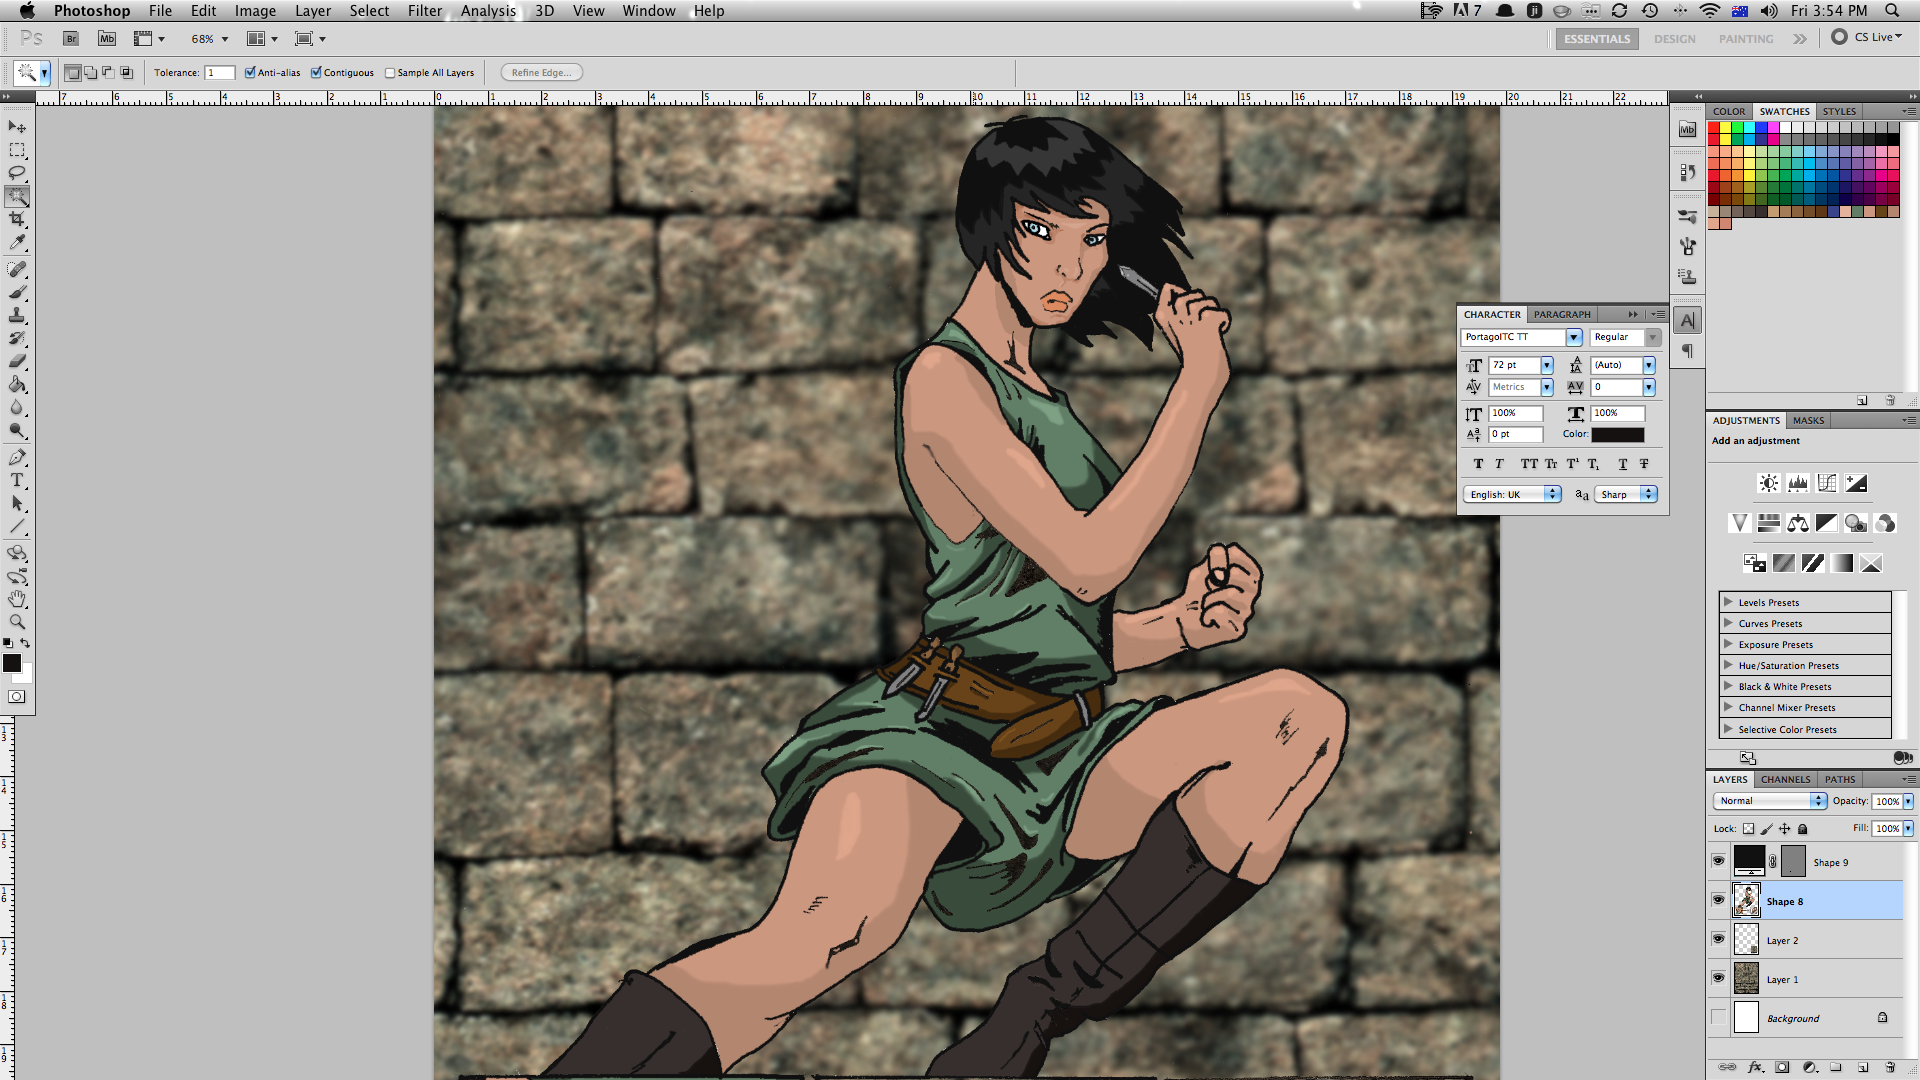Add a Levels adjustment
The image size is (1920, 1080).
[x=1798, y=483]
